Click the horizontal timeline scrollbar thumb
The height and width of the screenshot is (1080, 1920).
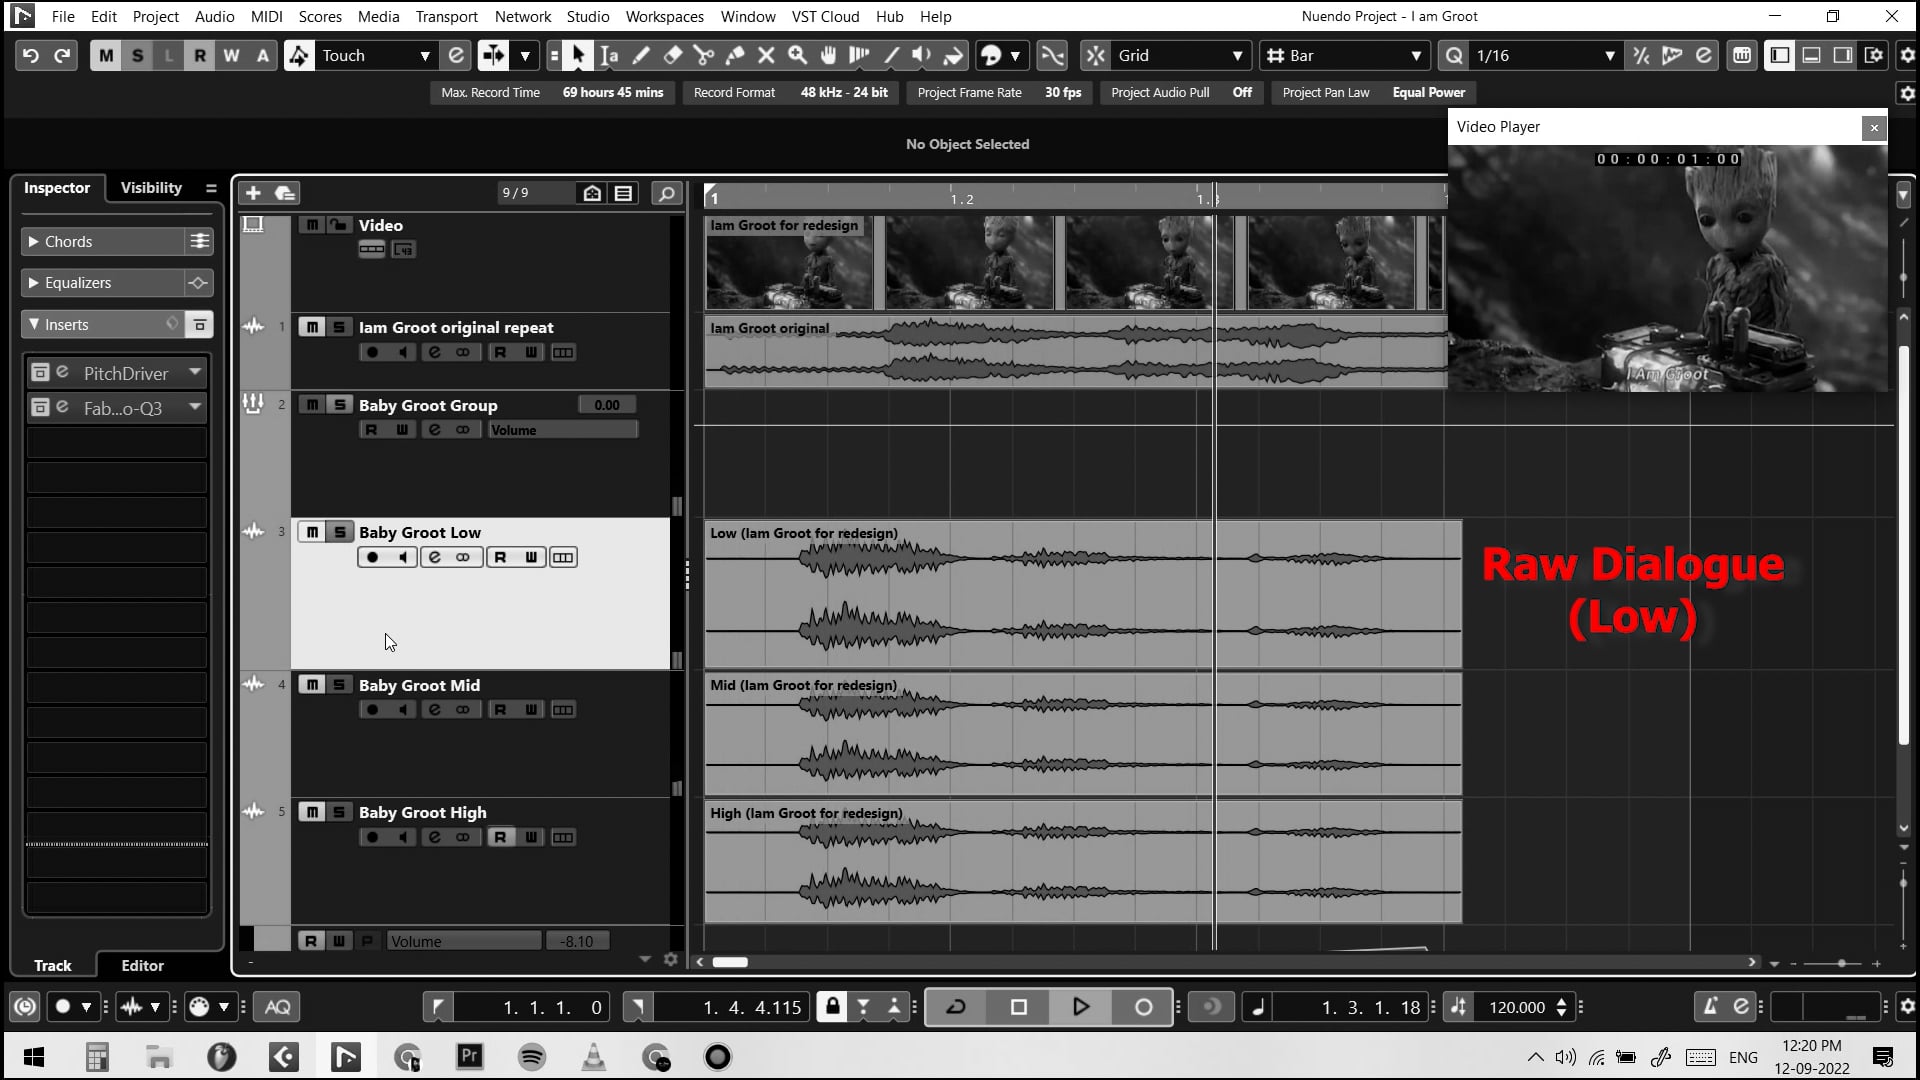(730, 962)
